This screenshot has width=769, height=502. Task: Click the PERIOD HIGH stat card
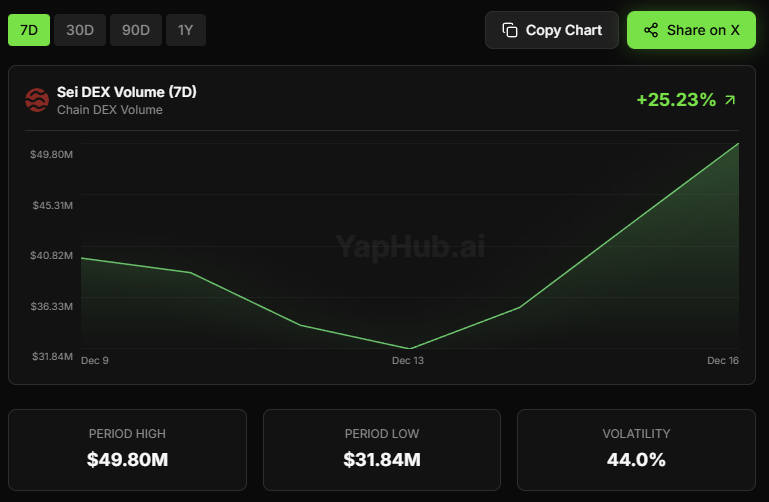pos(128,450)
